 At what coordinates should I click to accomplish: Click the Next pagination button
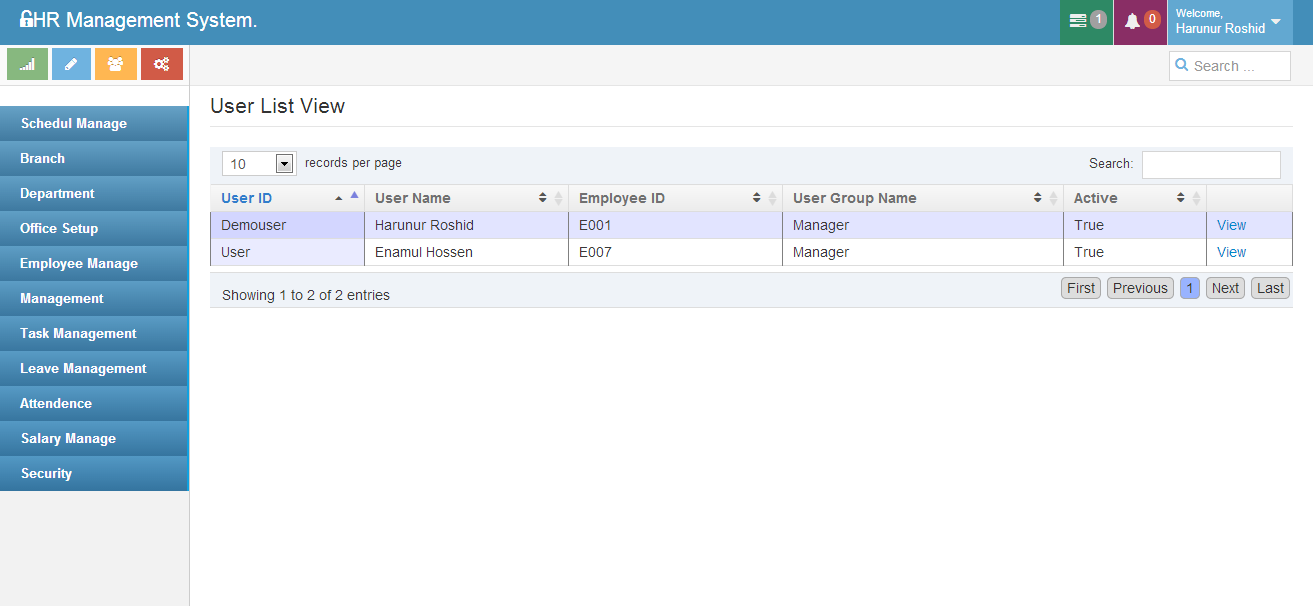(1225, 288)
